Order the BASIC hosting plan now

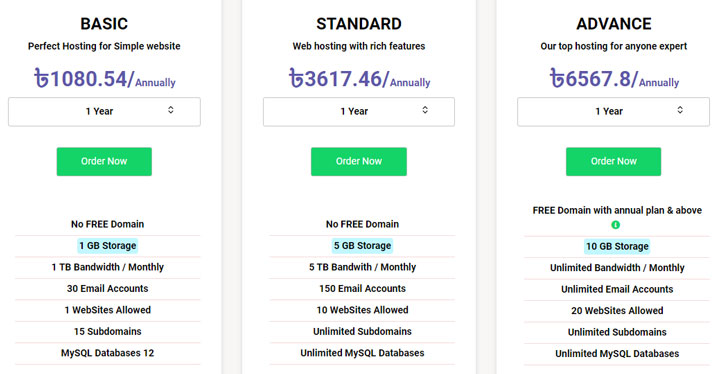tap(104, 161)
